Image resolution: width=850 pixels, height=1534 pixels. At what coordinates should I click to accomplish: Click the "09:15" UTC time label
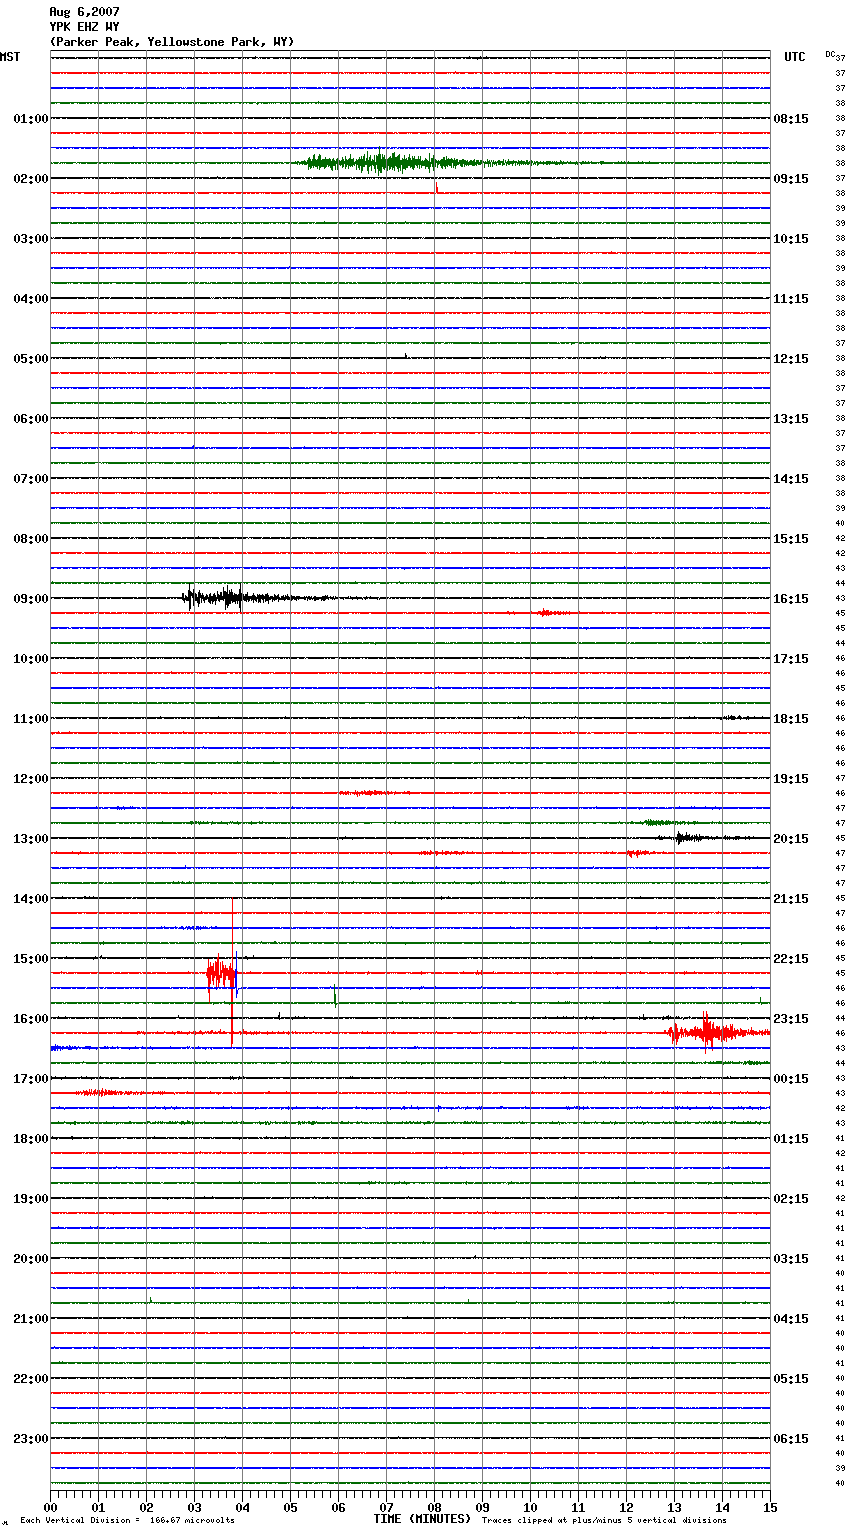click(x=791, y=179)
